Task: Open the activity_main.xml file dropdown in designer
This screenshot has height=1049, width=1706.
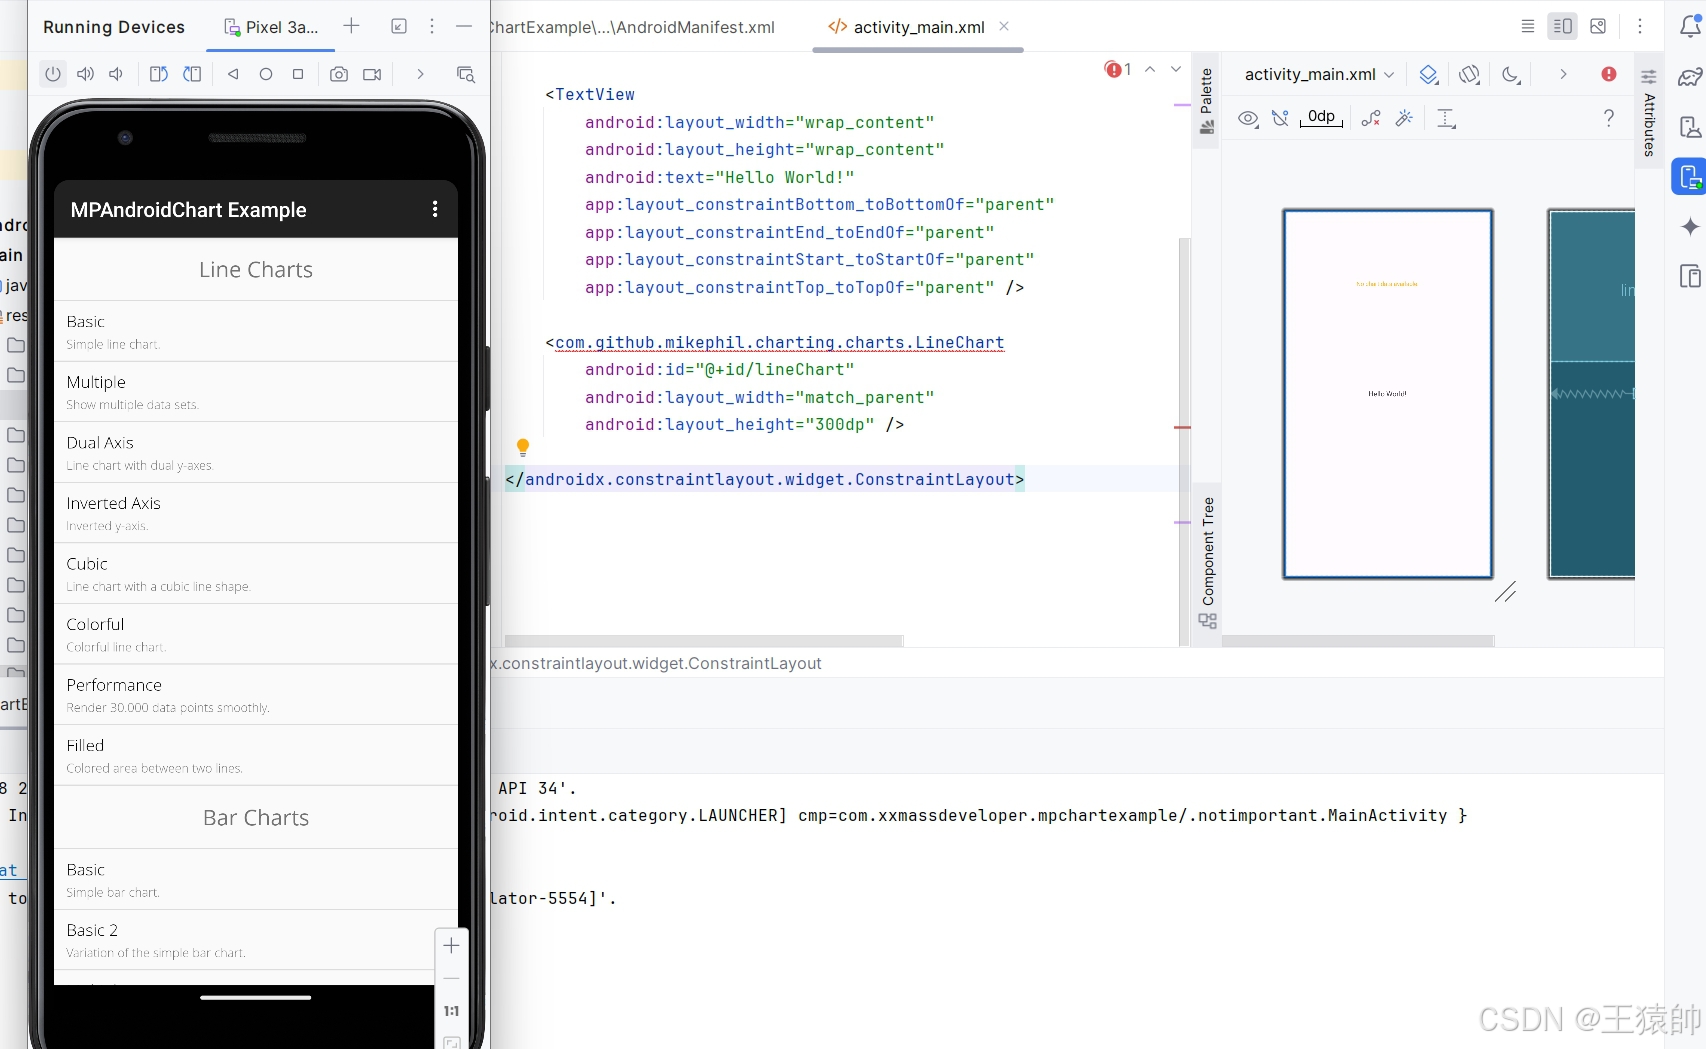Action: [x=1319, y=74]
